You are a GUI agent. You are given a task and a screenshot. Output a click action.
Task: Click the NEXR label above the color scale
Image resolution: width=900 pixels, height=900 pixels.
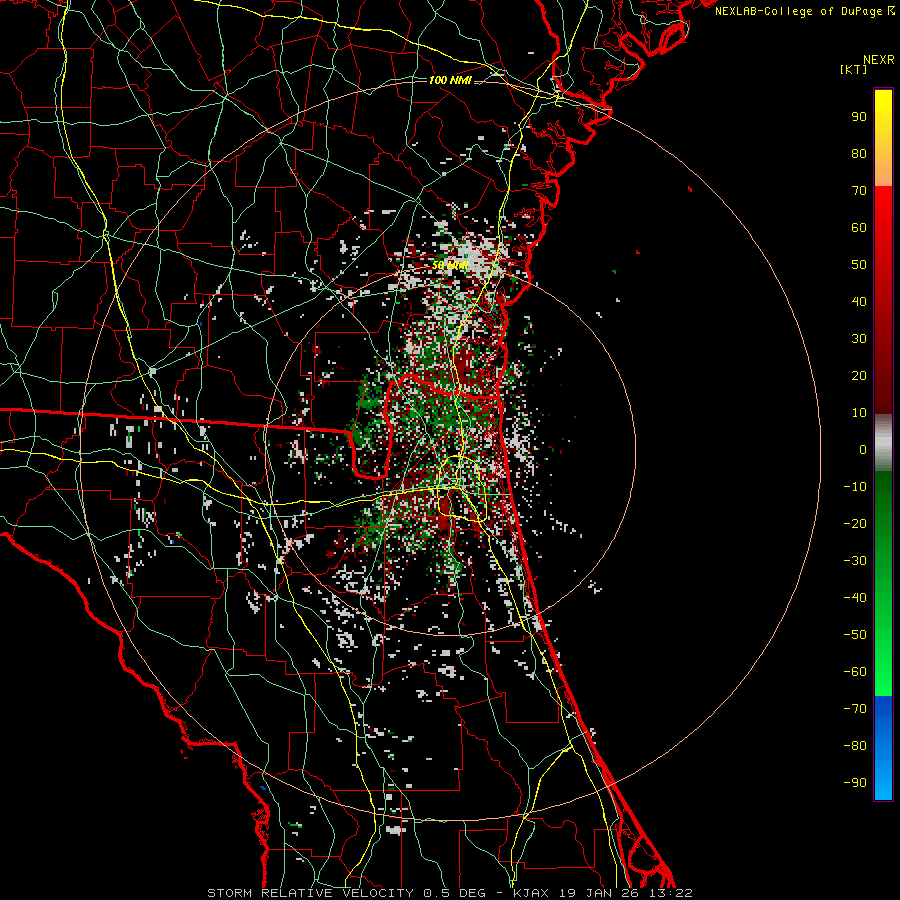pos(878,60)
